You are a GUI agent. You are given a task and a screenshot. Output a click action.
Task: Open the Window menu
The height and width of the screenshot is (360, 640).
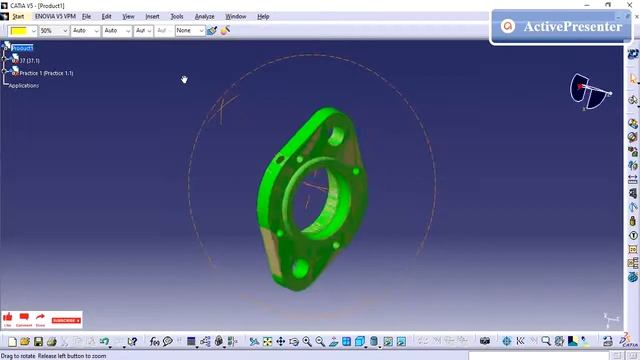(236, 17)
